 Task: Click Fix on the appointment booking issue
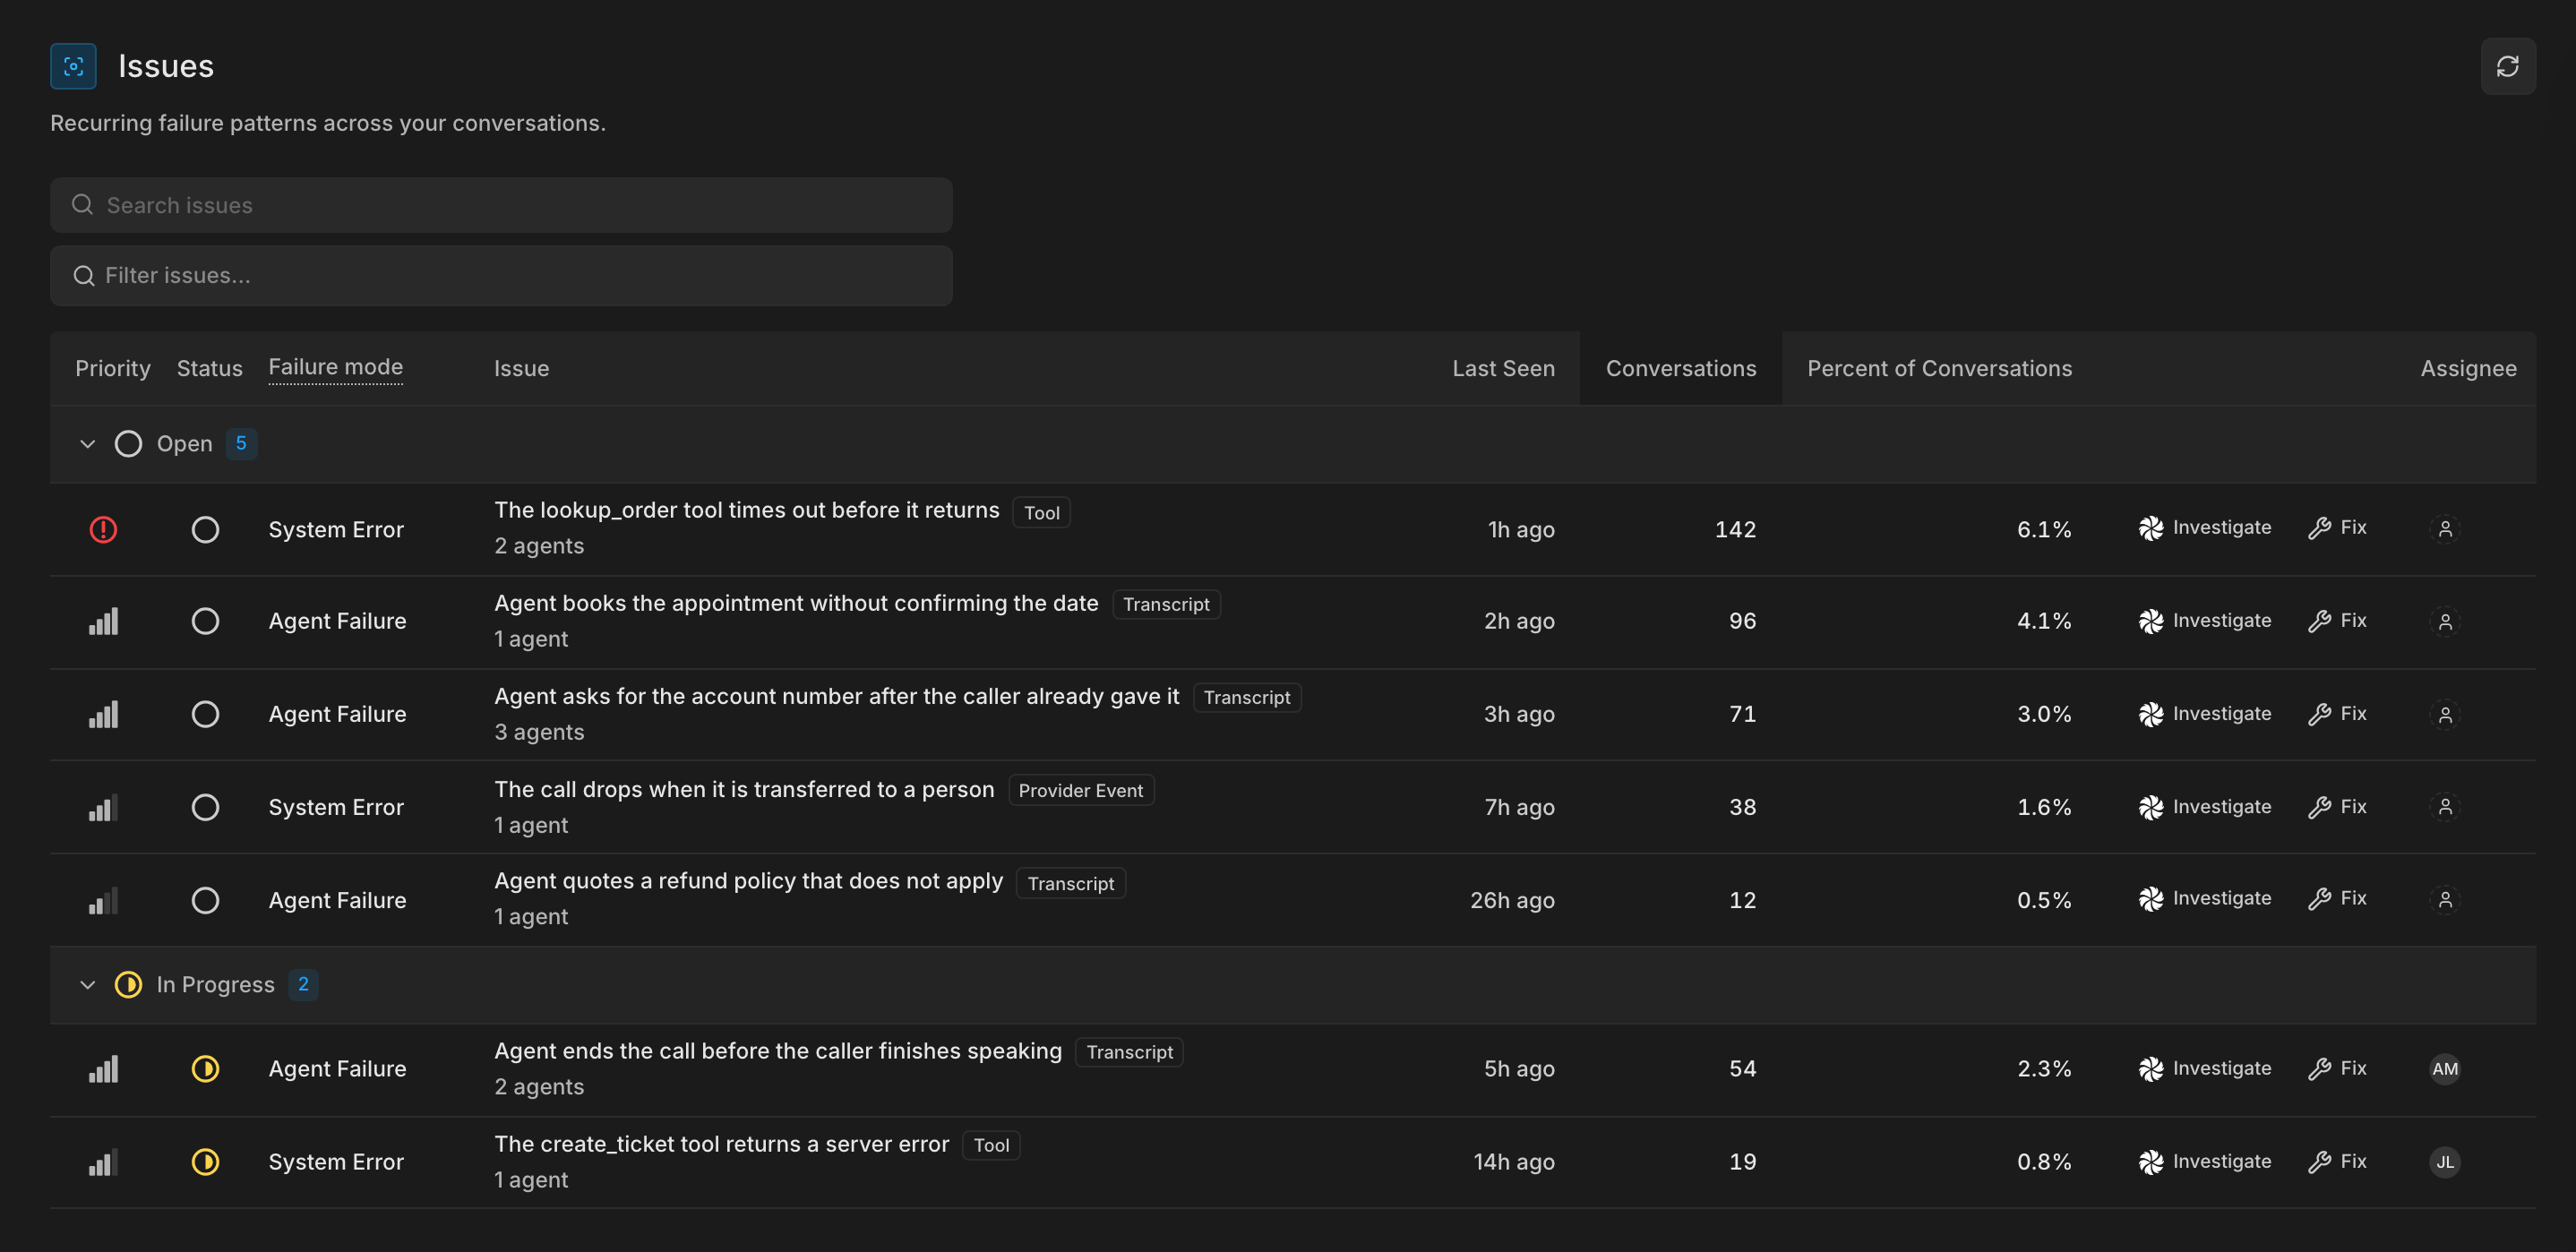pos(2337,620)
